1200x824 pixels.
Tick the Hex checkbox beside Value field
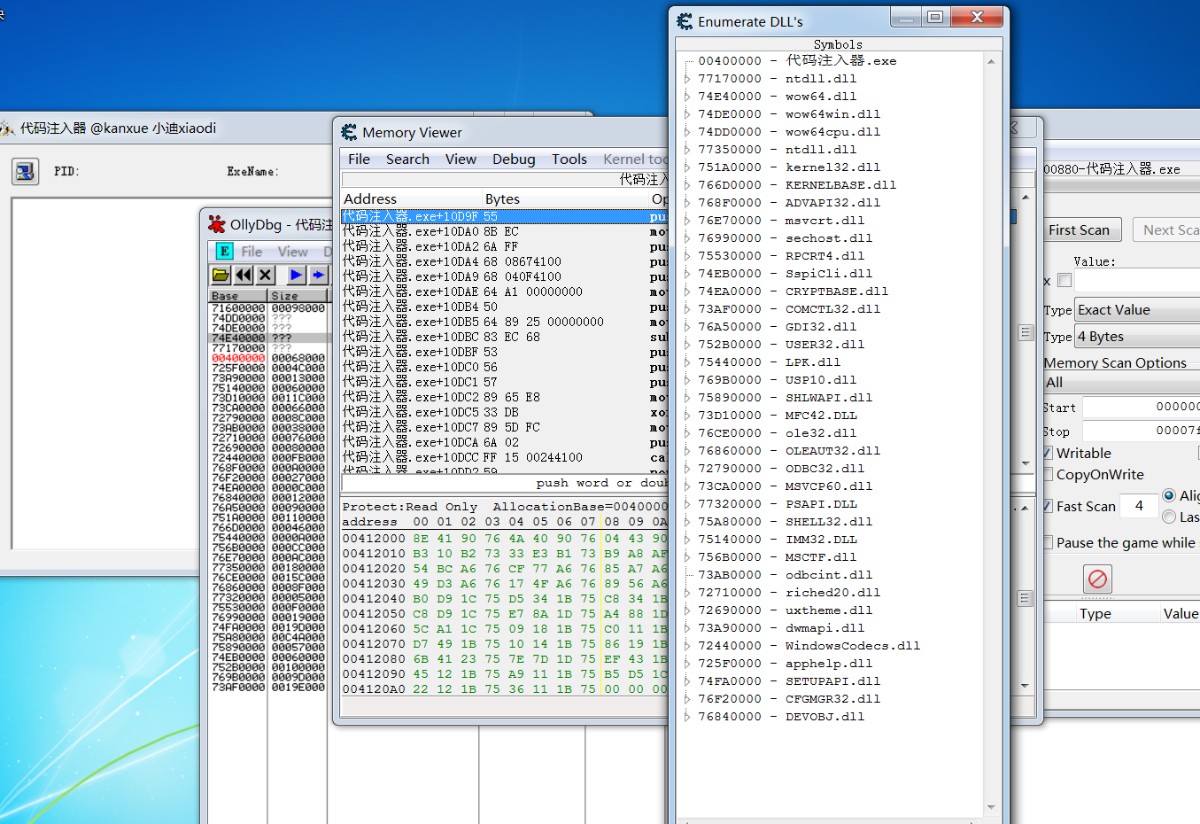1064,281
